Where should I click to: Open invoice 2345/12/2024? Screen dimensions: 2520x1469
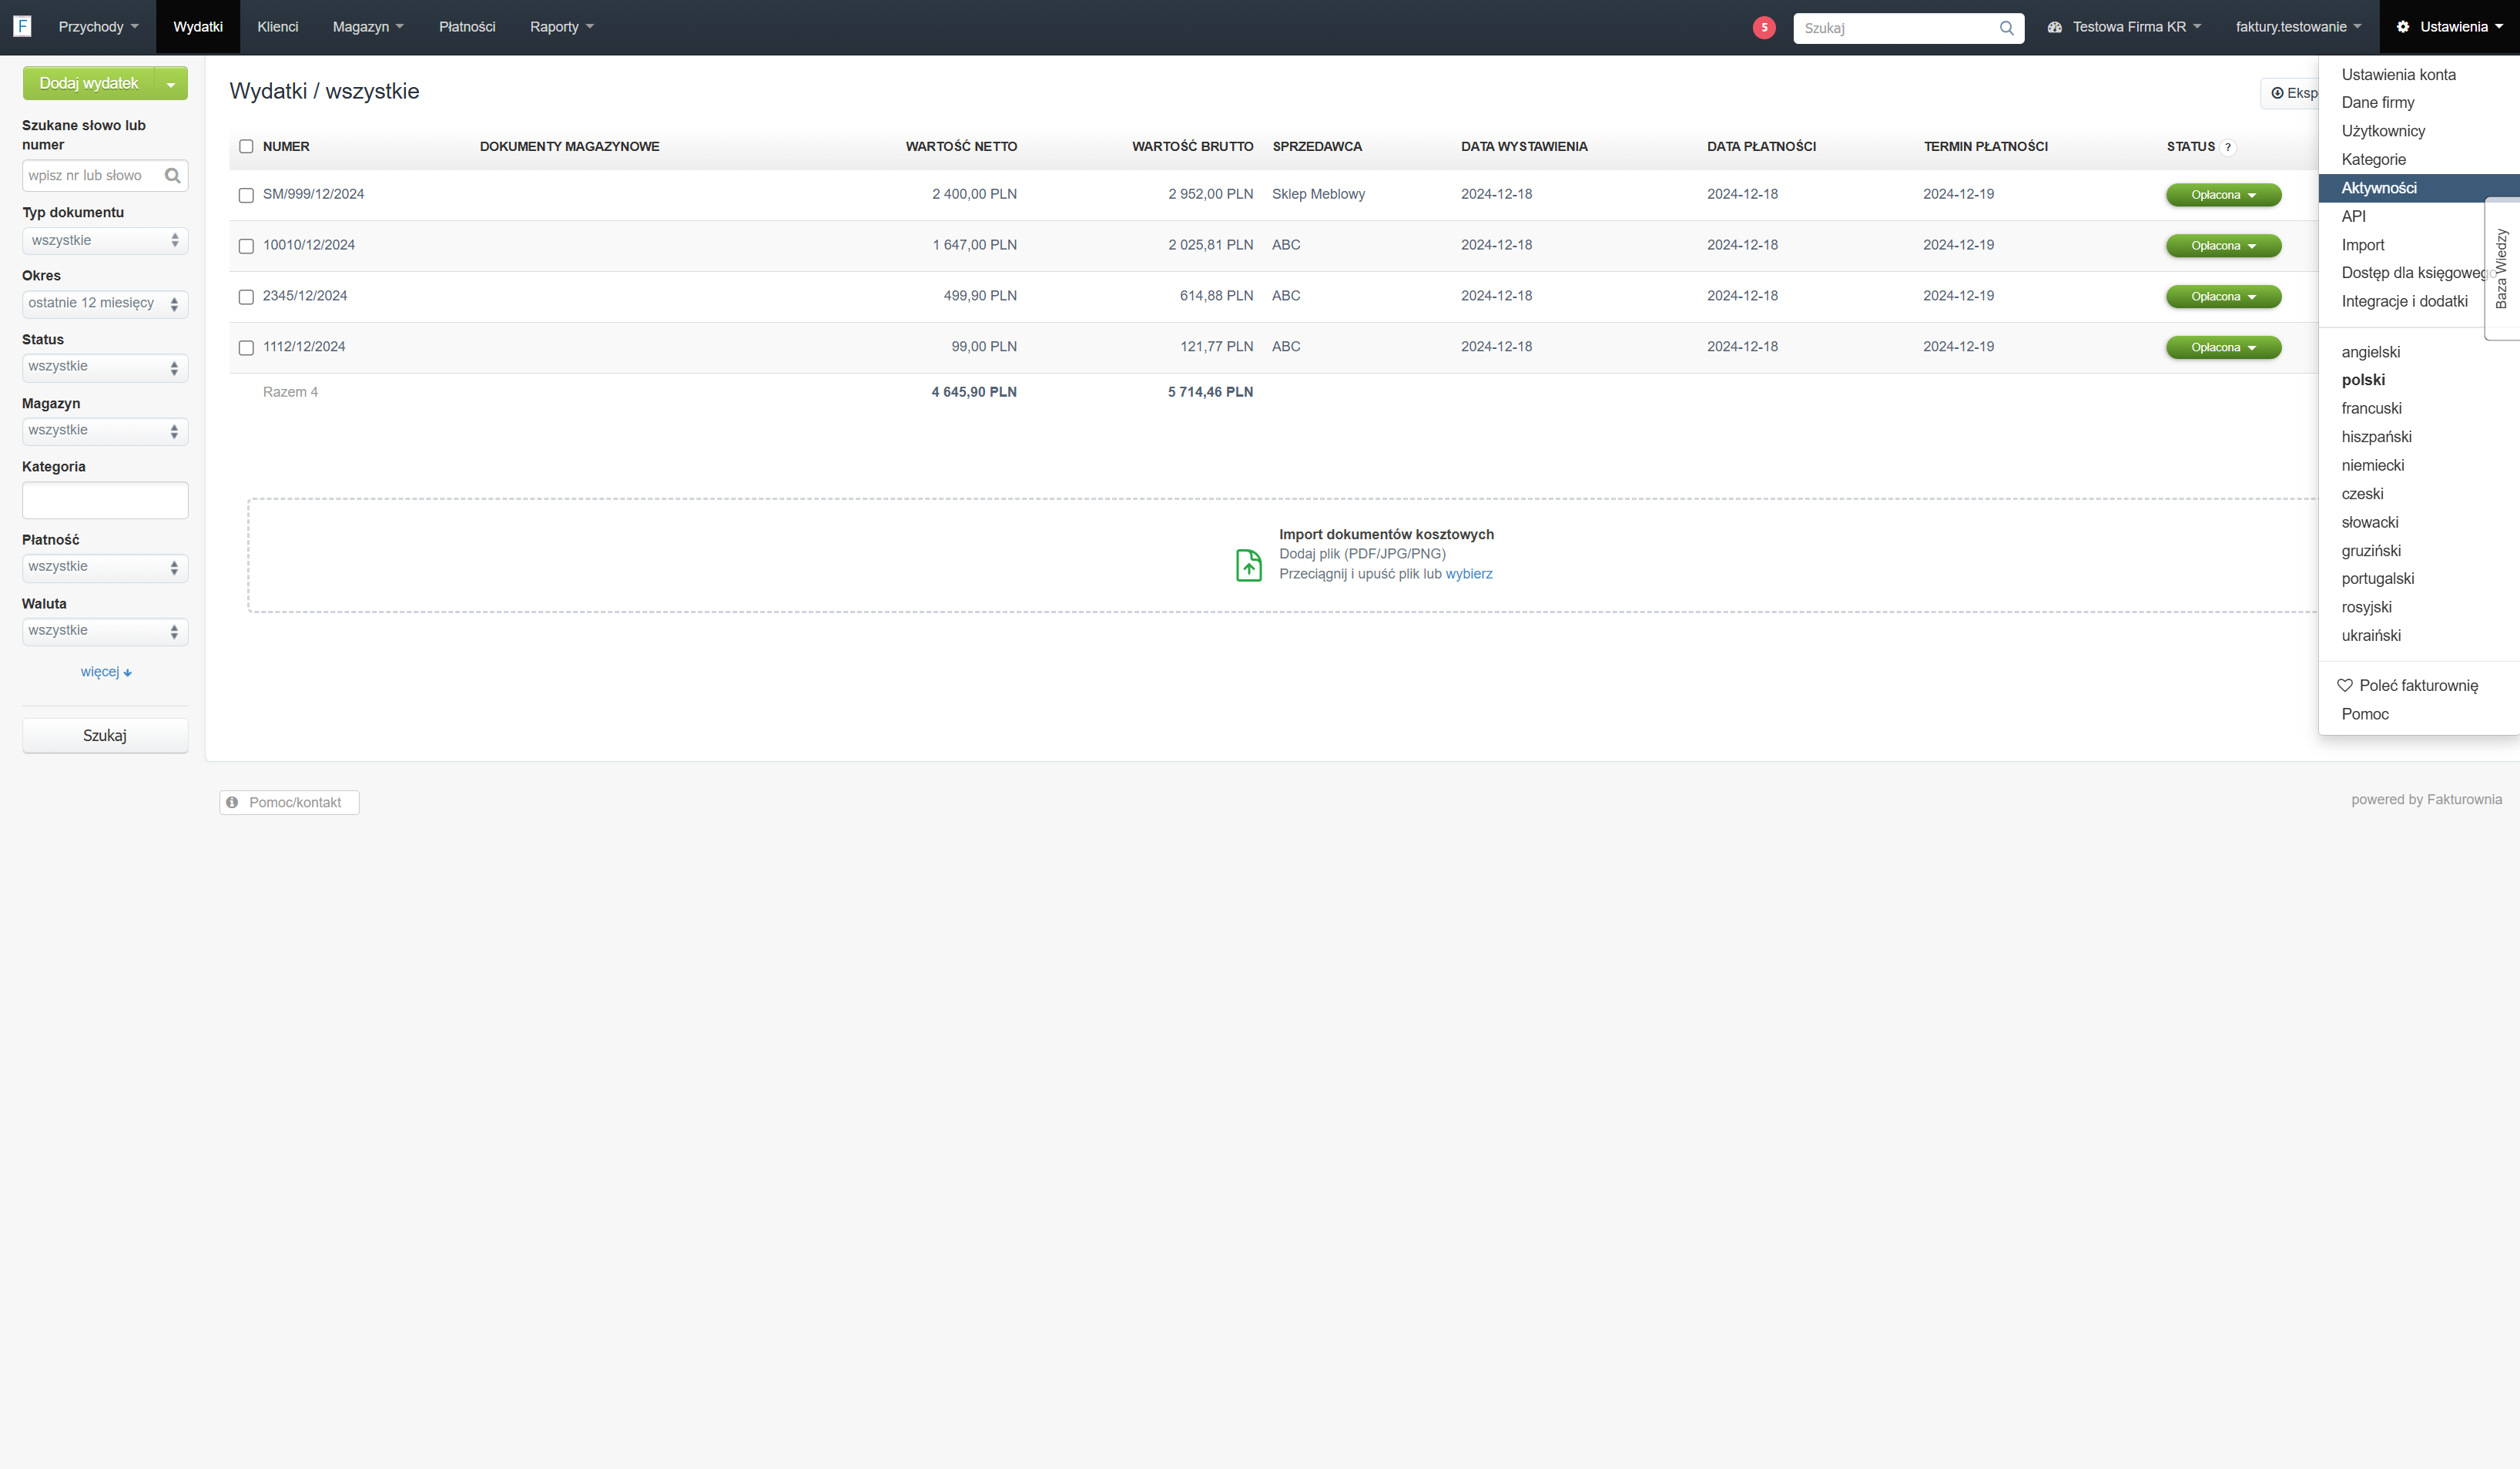305,296
